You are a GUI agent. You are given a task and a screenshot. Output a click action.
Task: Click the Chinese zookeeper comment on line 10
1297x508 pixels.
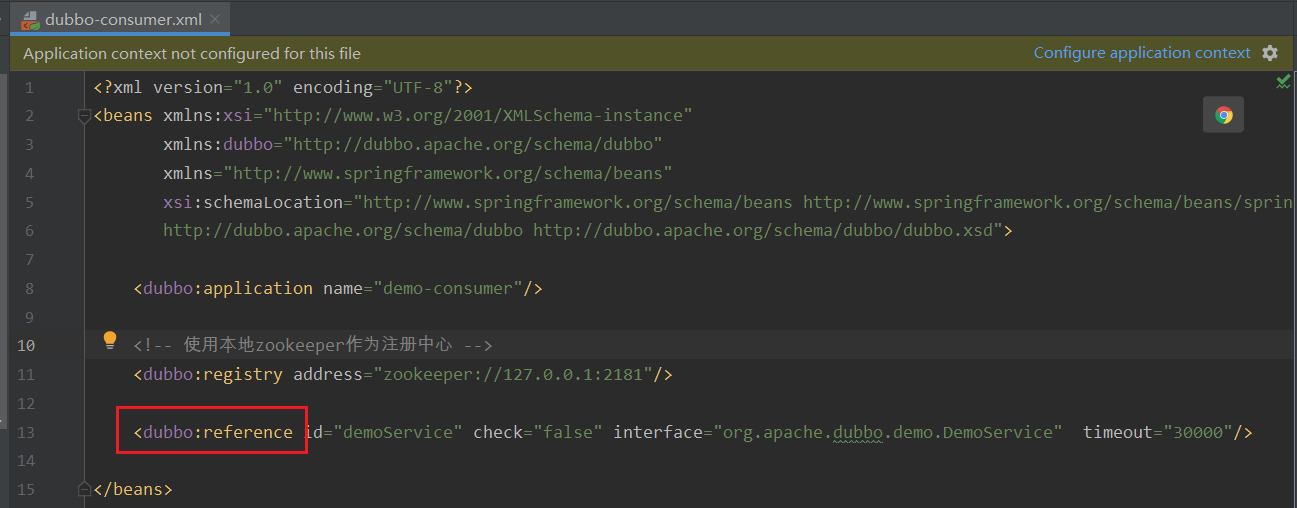(x=313, y=345)
